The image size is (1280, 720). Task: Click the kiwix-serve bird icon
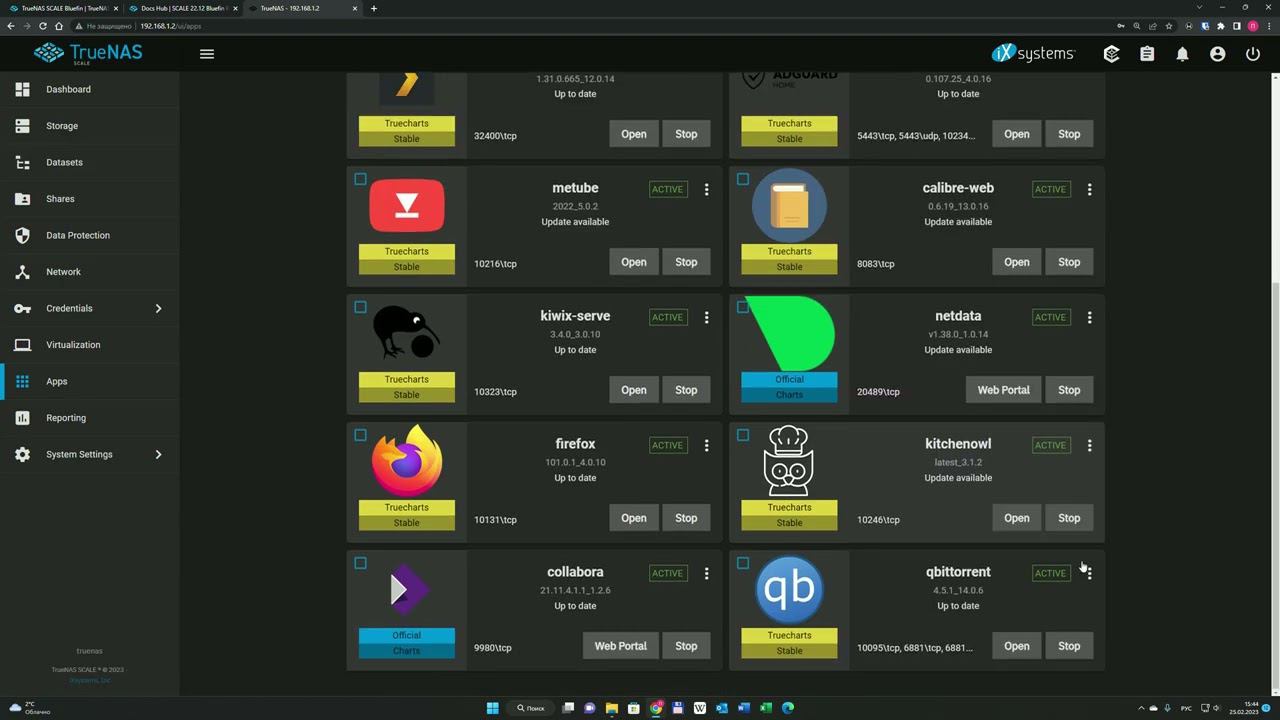point(406,332)
